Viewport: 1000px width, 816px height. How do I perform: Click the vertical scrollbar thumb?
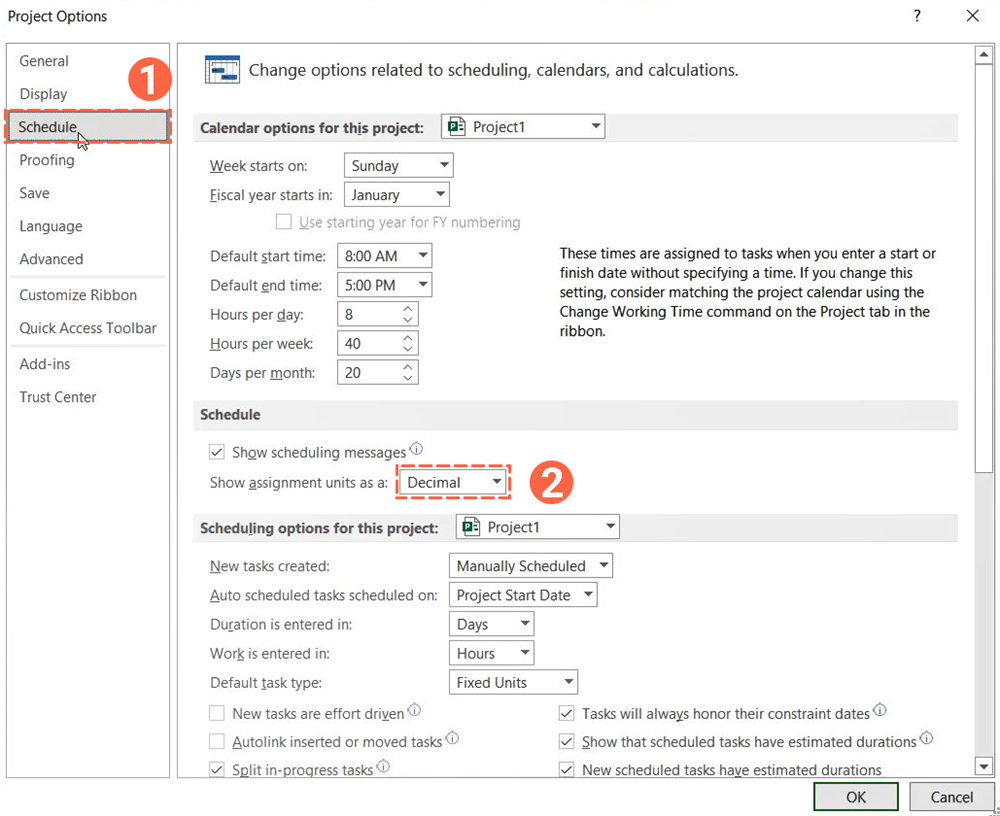click(983, 268)
